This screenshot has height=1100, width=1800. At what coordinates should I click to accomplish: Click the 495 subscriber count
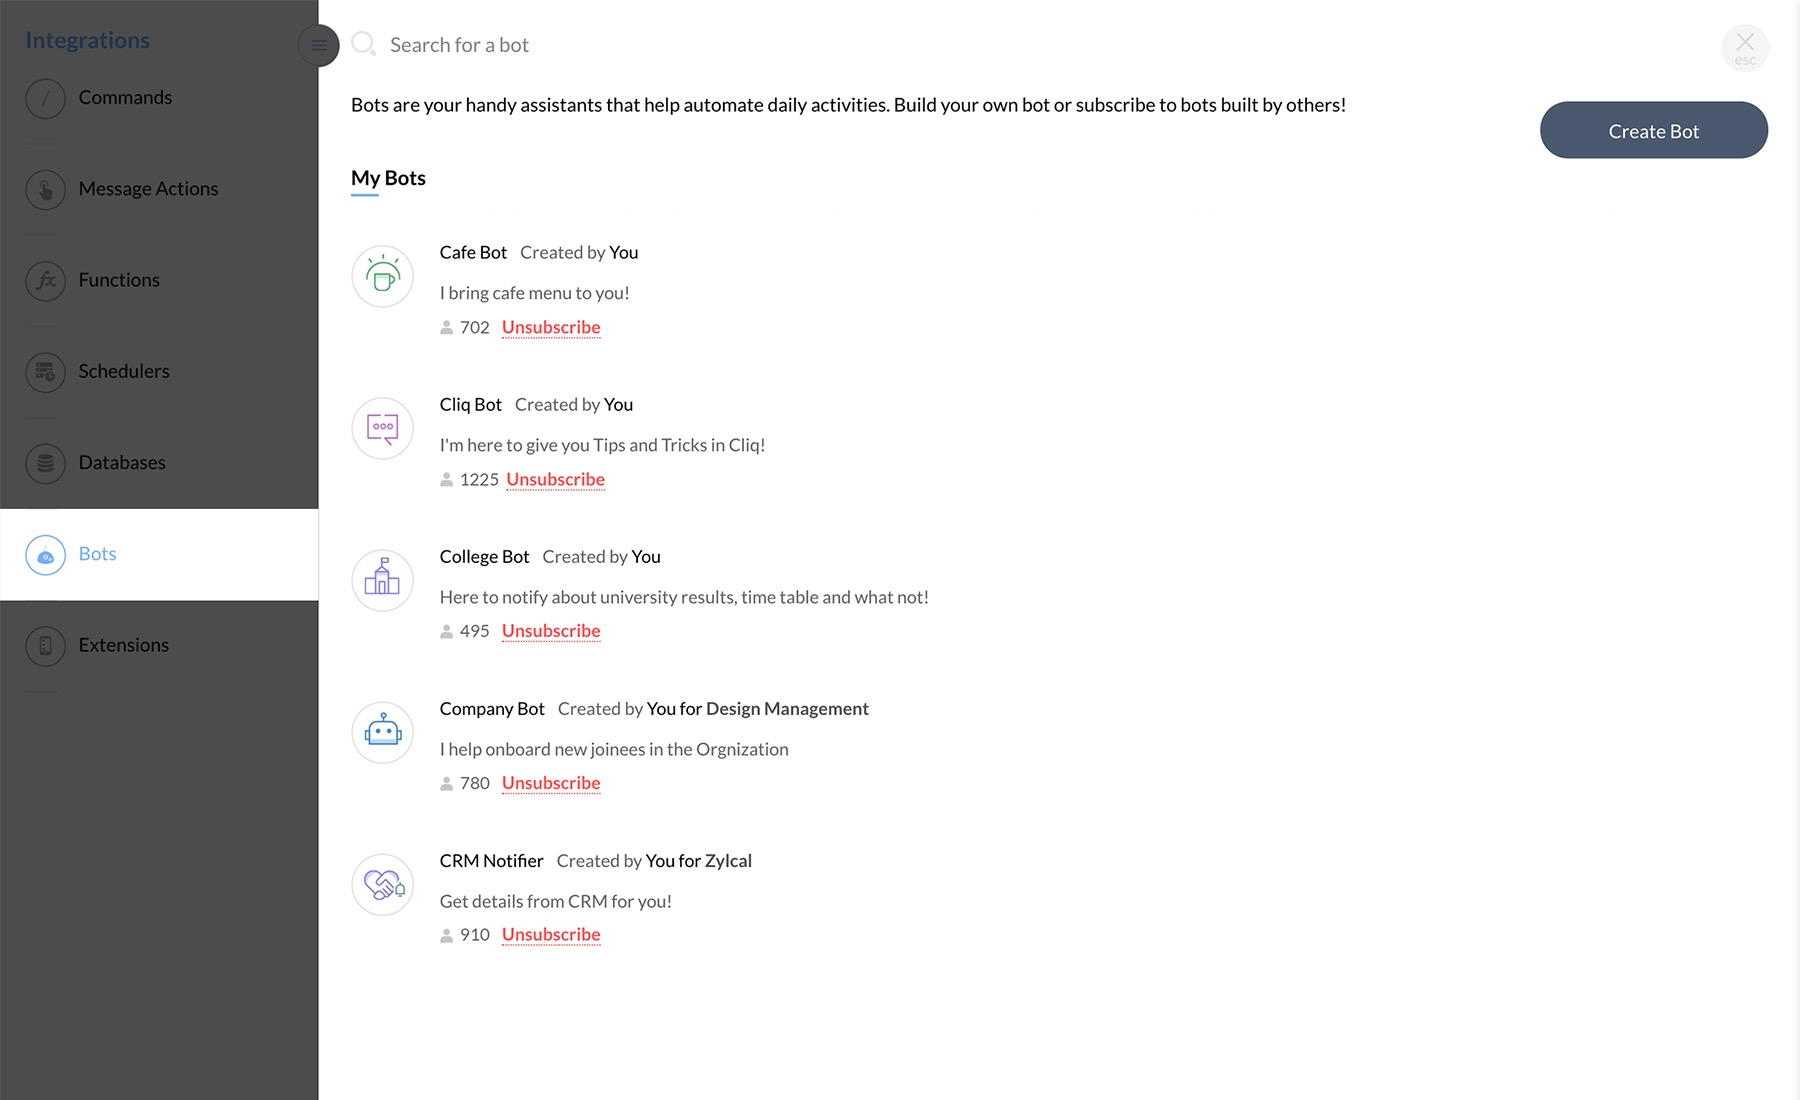tap(474, 632)
